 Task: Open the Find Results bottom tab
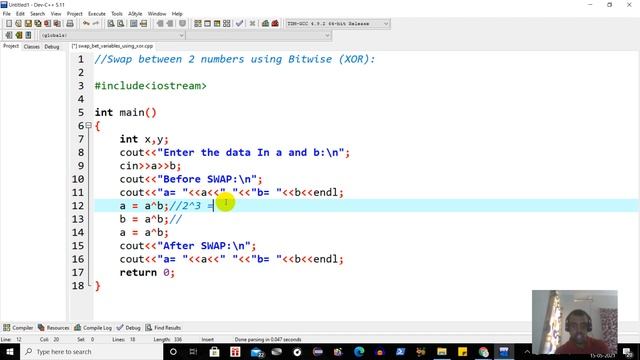coord(163,328)
